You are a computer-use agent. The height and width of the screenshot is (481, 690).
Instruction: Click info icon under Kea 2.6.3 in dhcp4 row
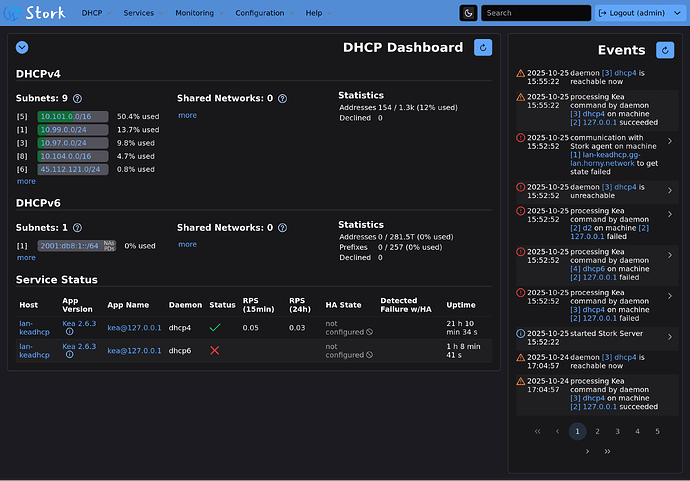(70, 331)
